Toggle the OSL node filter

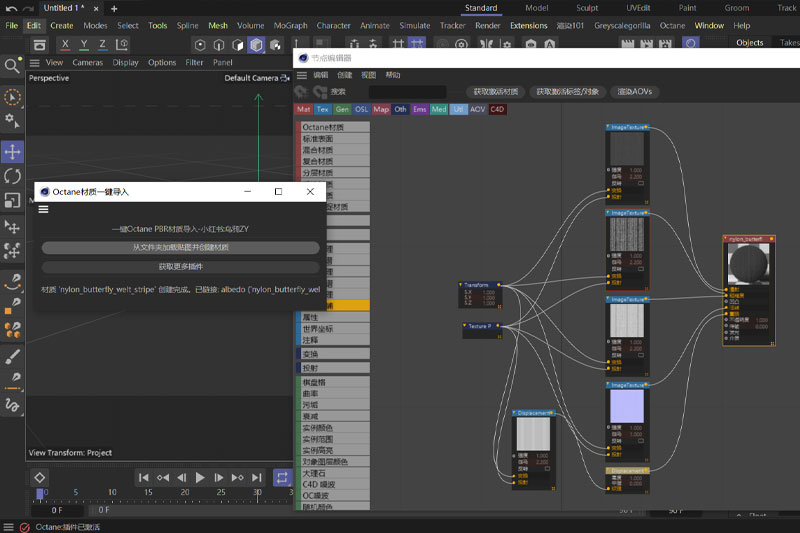361,109
